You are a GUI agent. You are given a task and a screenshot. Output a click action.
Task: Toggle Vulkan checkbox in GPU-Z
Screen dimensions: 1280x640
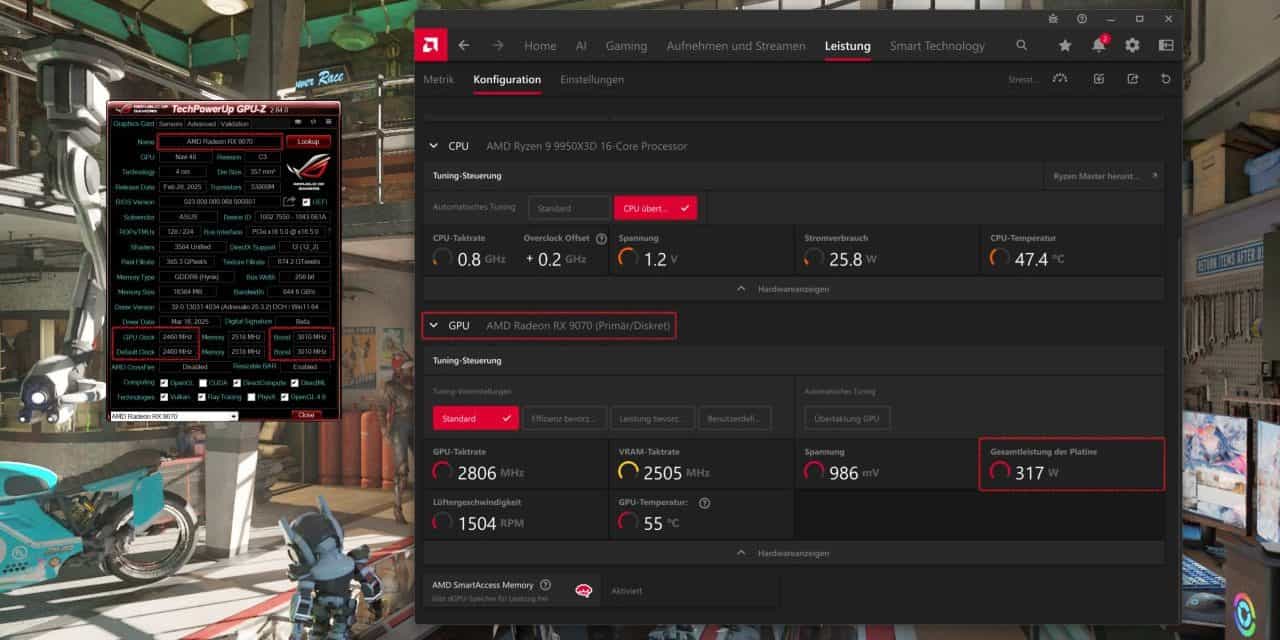(164, 397)
